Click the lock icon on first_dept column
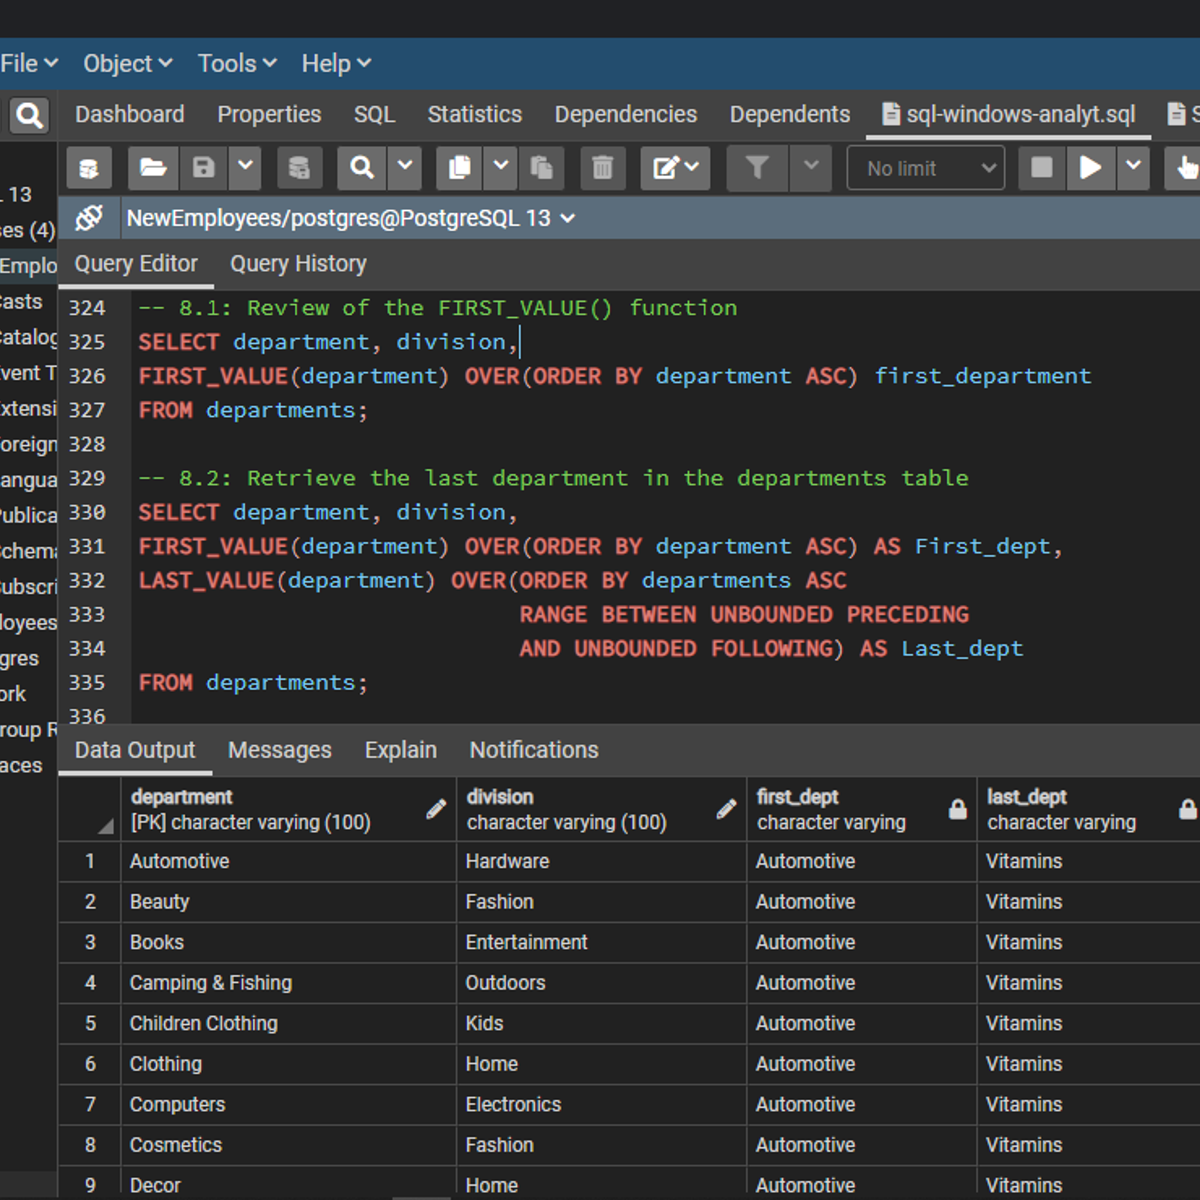This screenshot has height=1200, width=1200. click(x=957, y=809)
